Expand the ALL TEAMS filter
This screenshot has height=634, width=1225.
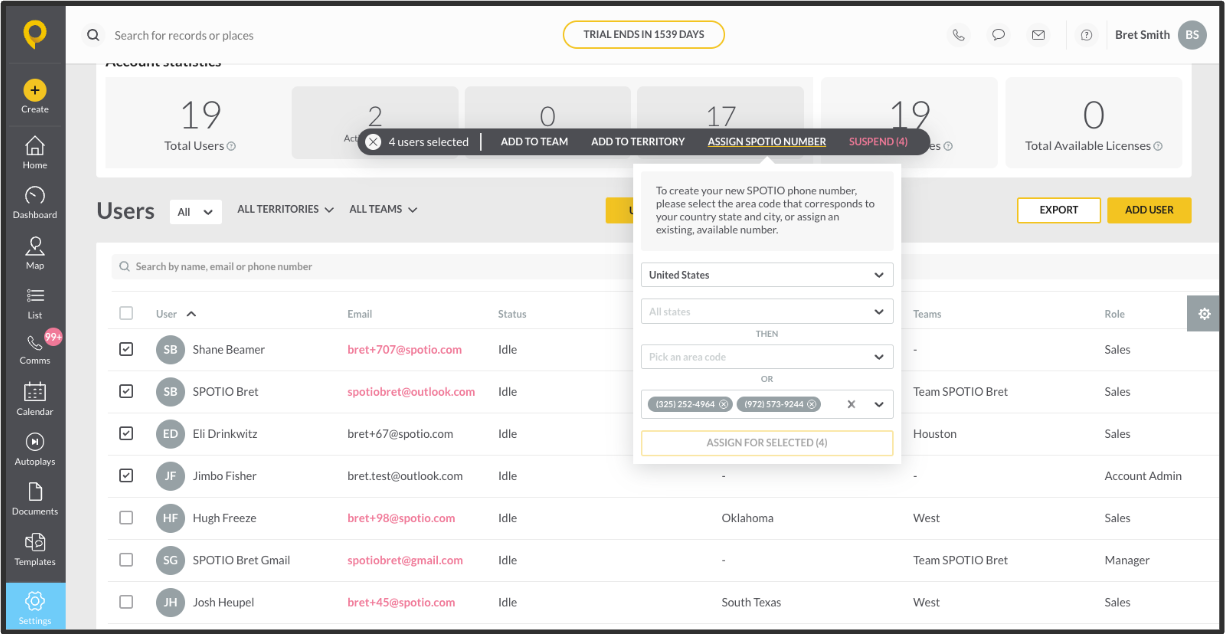click(x=383, y=209)
